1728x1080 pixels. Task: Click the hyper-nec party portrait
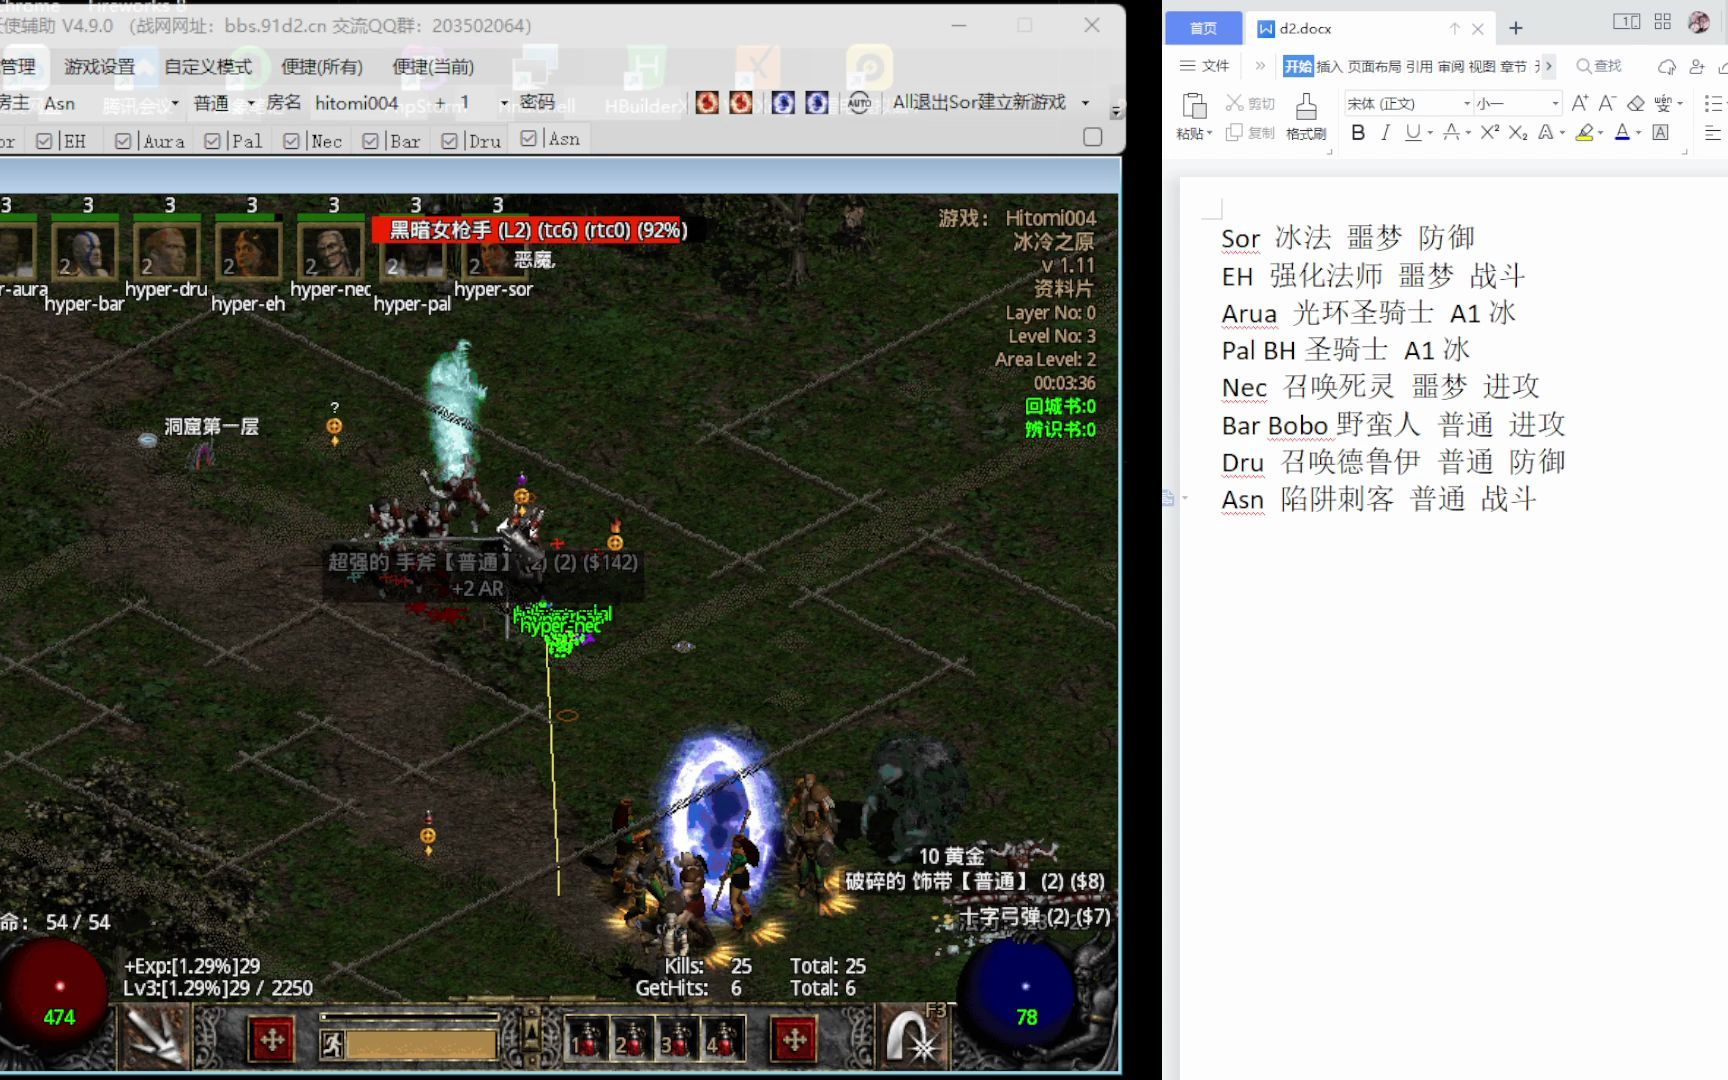330,249
